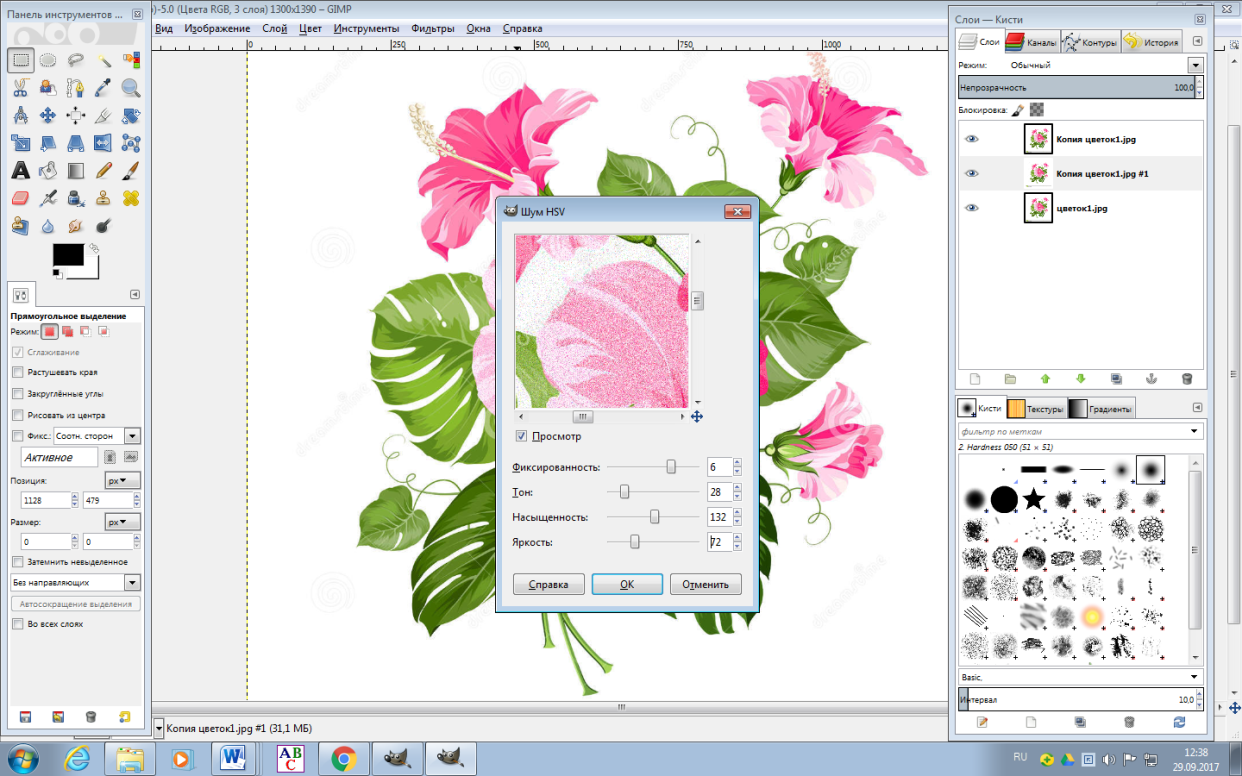Image resolution: width=1242 pixels, height=776 pixels.
Task: Anchor the floating layer in Layers panel
Action: tap(1150, 379)
